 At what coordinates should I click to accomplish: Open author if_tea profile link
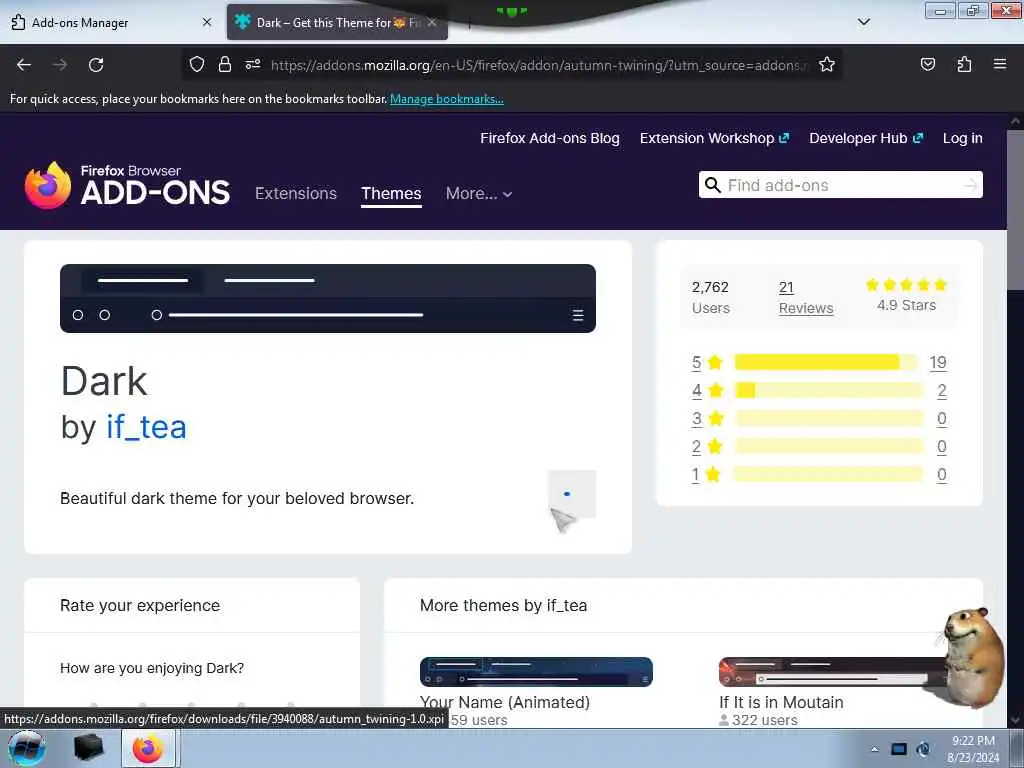coord(146,427)
